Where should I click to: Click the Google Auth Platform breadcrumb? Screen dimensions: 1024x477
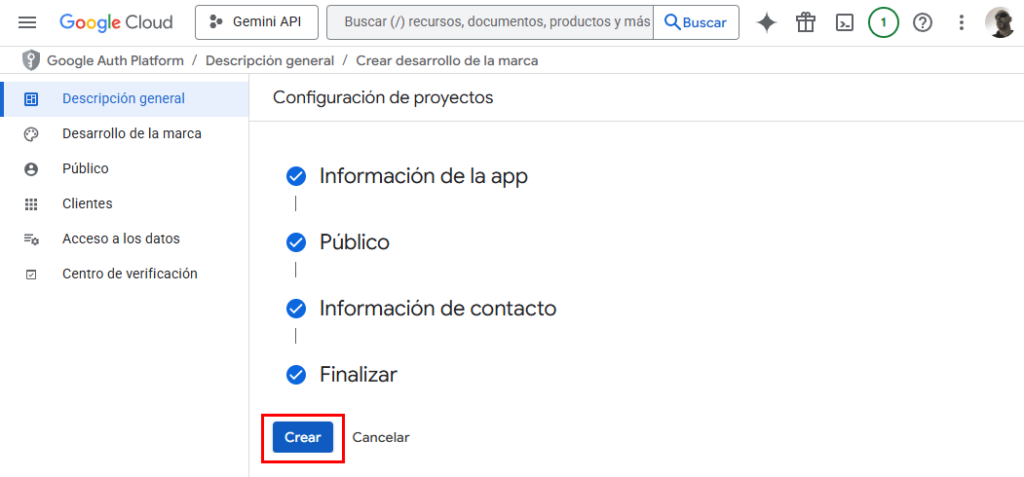(x=115, y=61)
